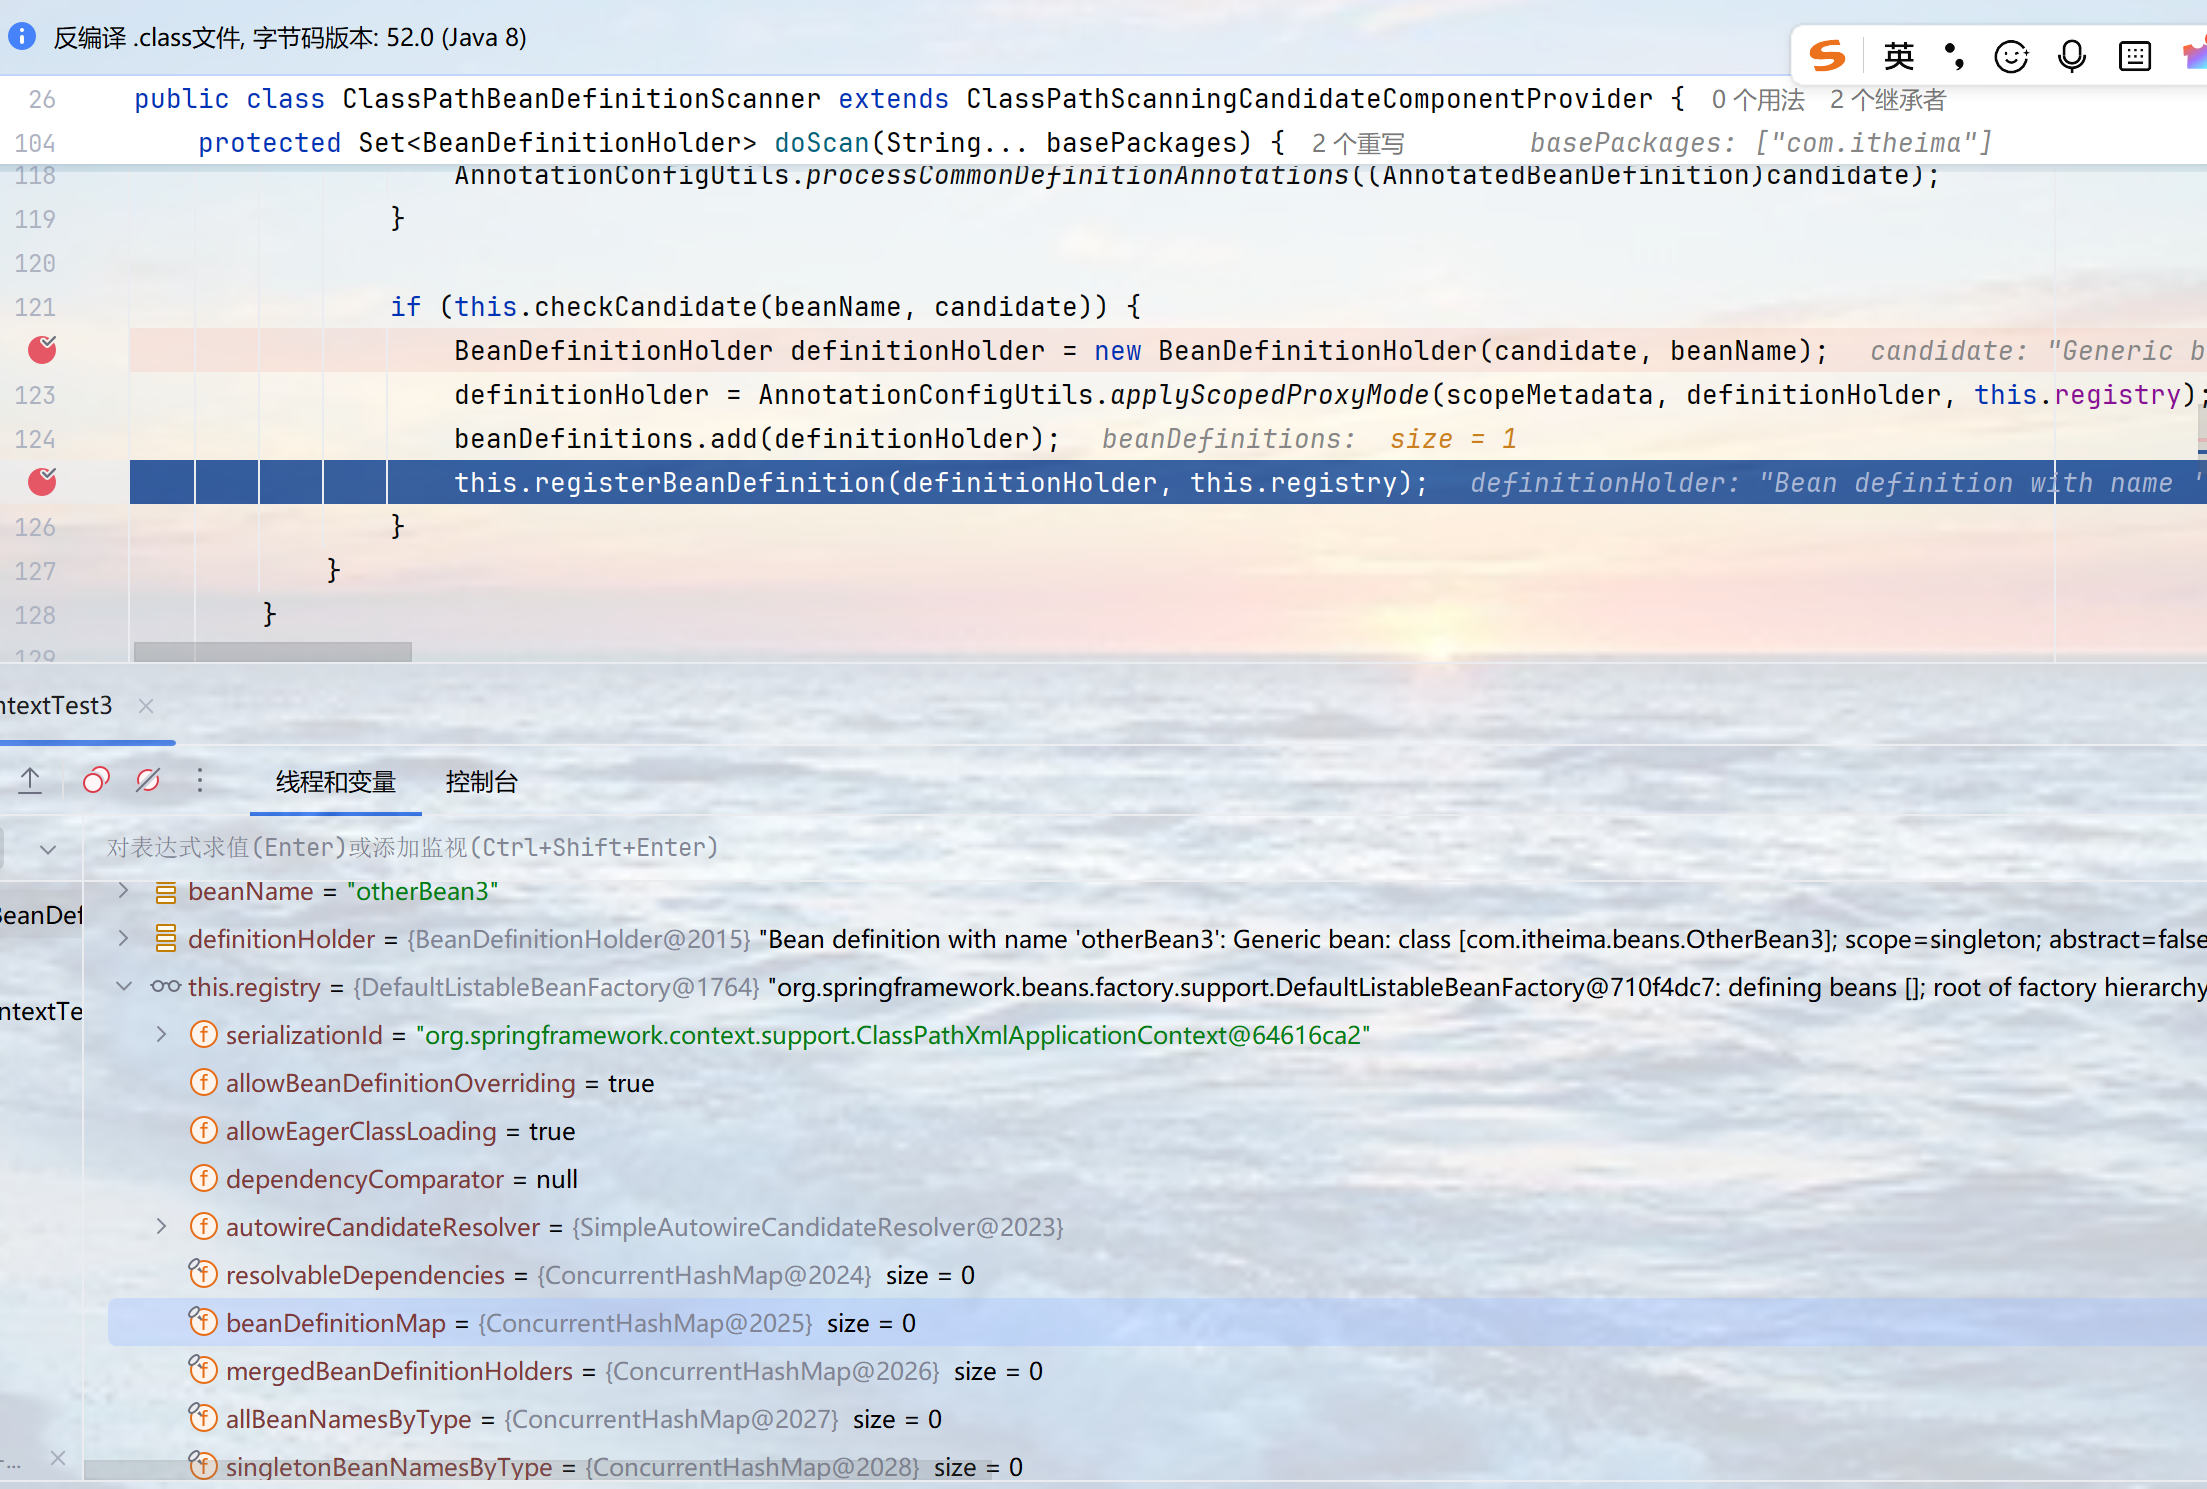Open the Sogou emoji panel
The width and height of the screenshot is (2207, 1489).
point(2010,57)
